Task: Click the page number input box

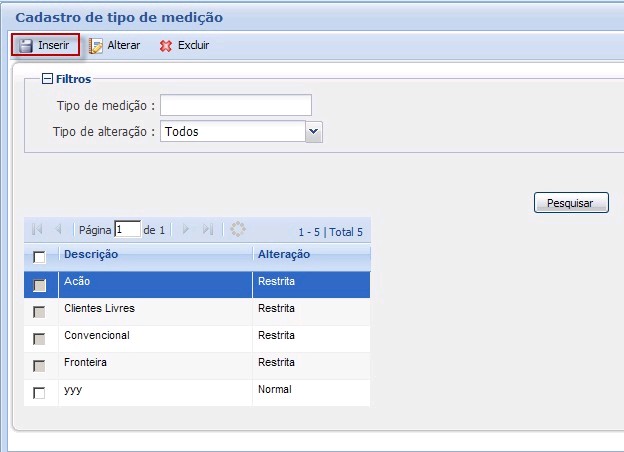Action: pos(127,230)
